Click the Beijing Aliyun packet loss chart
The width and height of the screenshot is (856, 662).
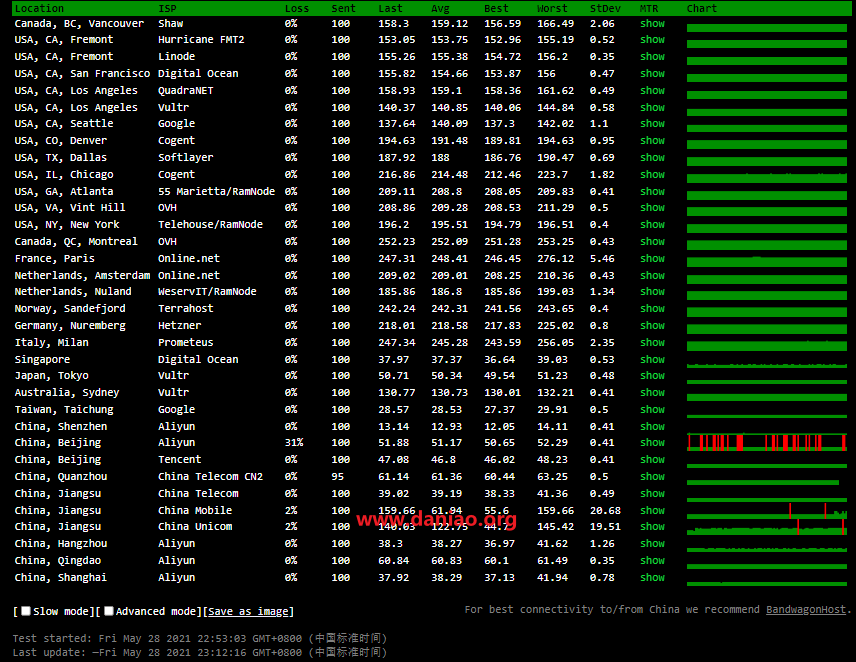click(766, 443)
